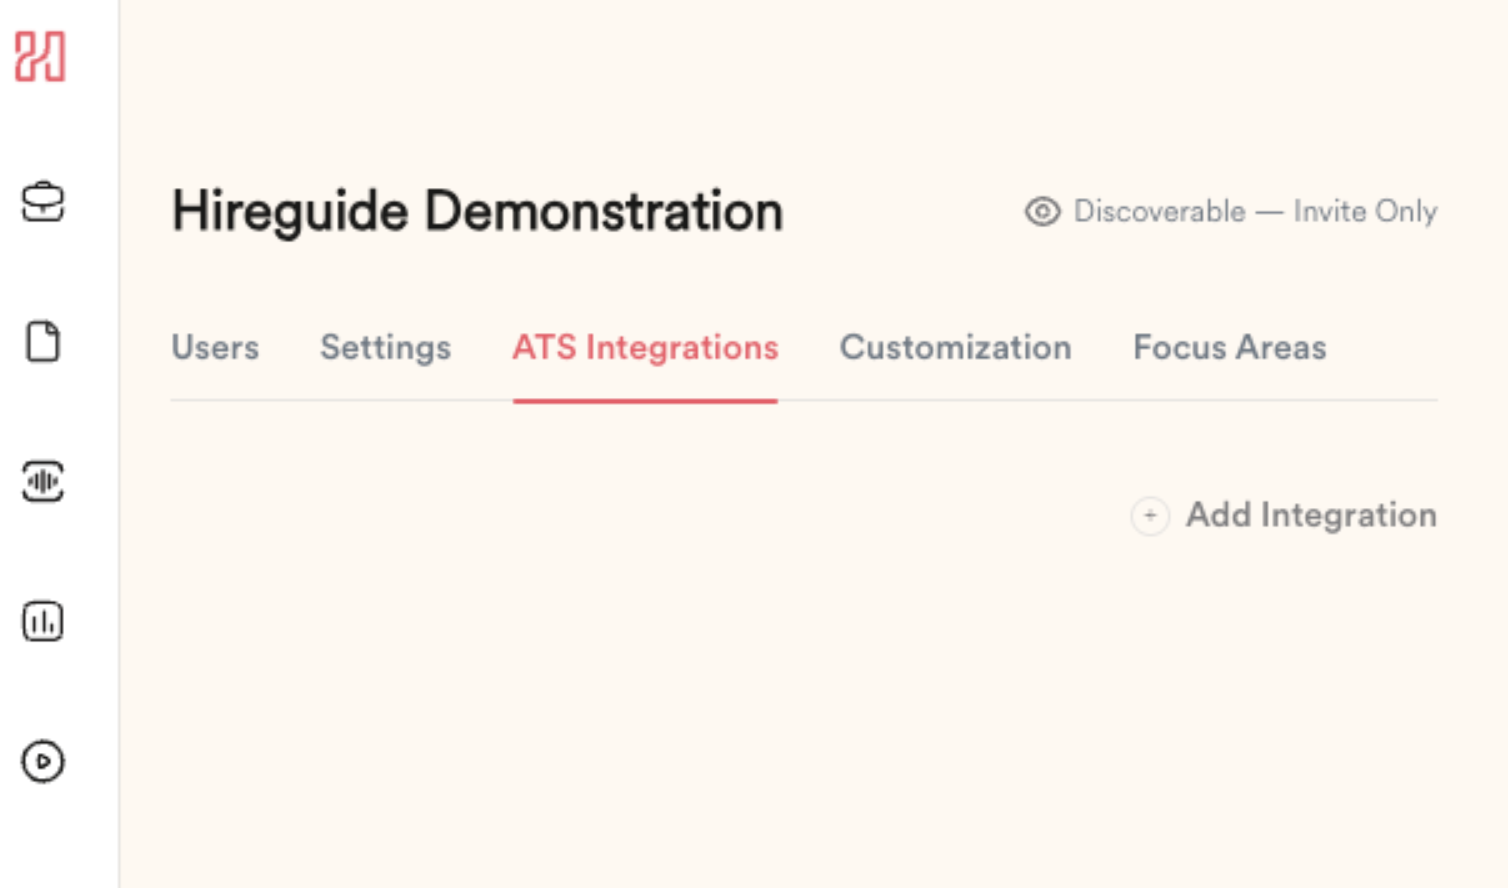
Task: Open the Focus Areas tab
Action: [x=1229, y=348]
